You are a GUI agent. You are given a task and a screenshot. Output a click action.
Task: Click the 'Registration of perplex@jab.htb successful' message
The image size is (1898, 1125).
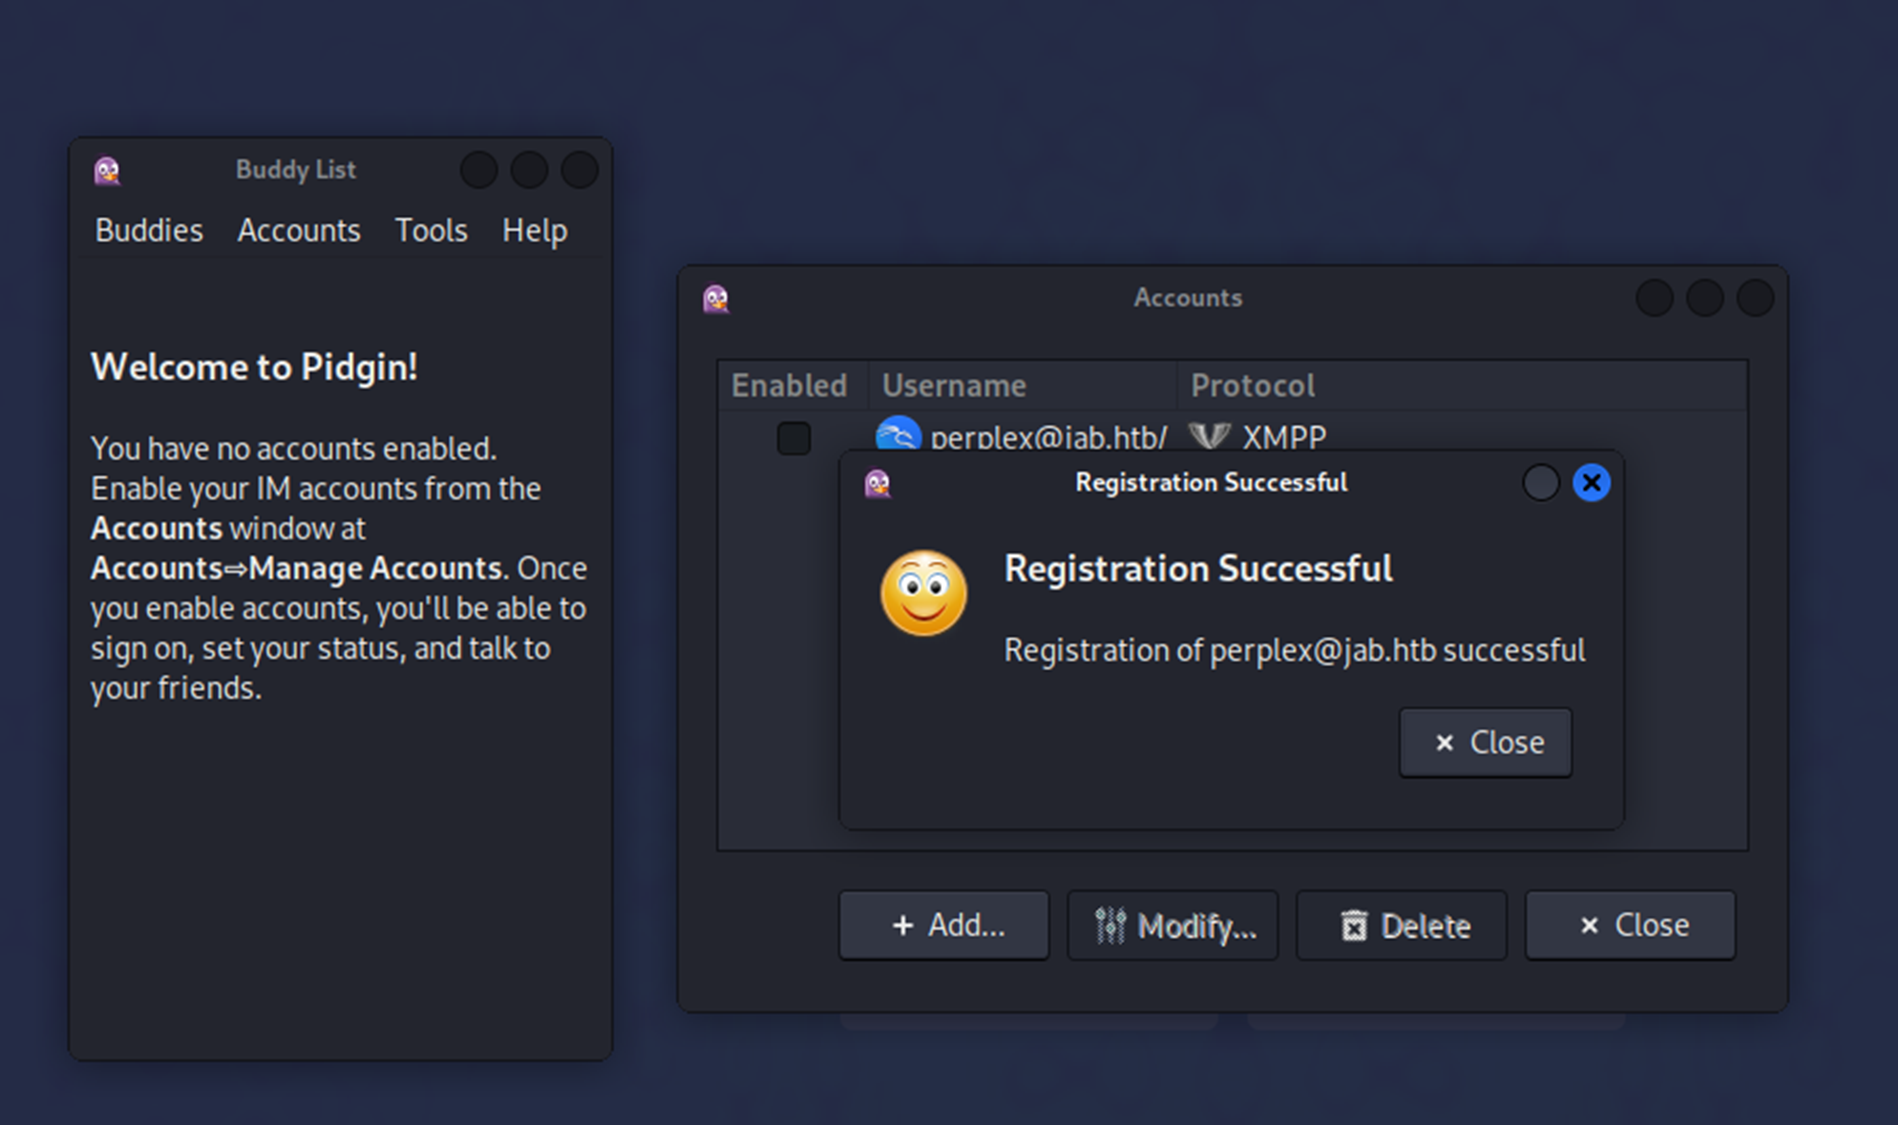click(x=1294, y=650)
